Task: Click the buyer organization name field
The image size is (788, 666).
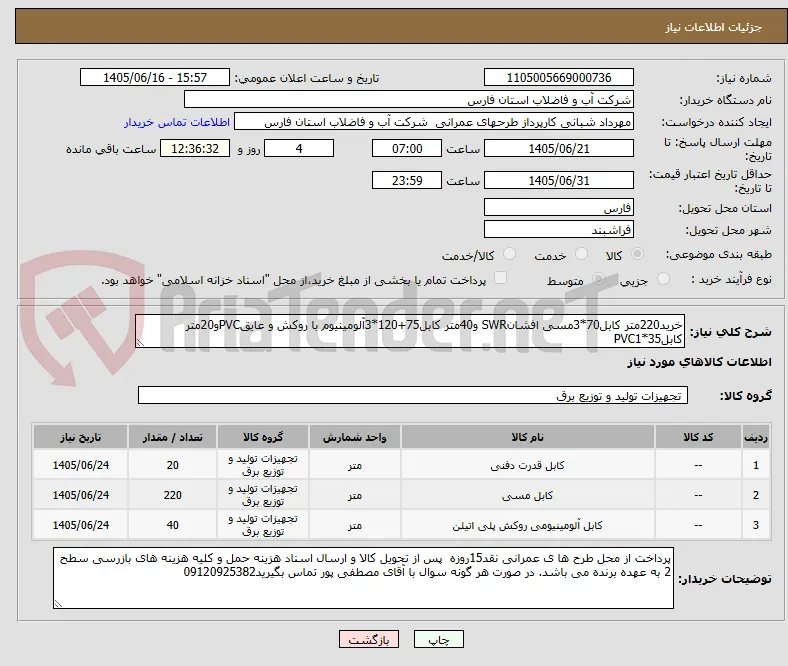Action: 409,100
